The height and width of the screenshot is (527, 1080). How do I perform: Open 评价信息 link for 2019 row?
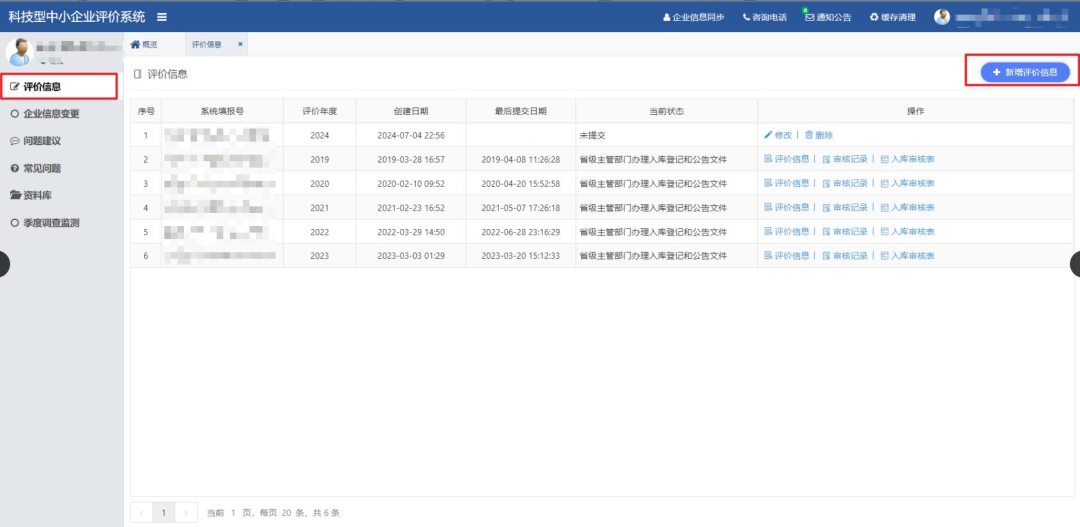point(787,159)
